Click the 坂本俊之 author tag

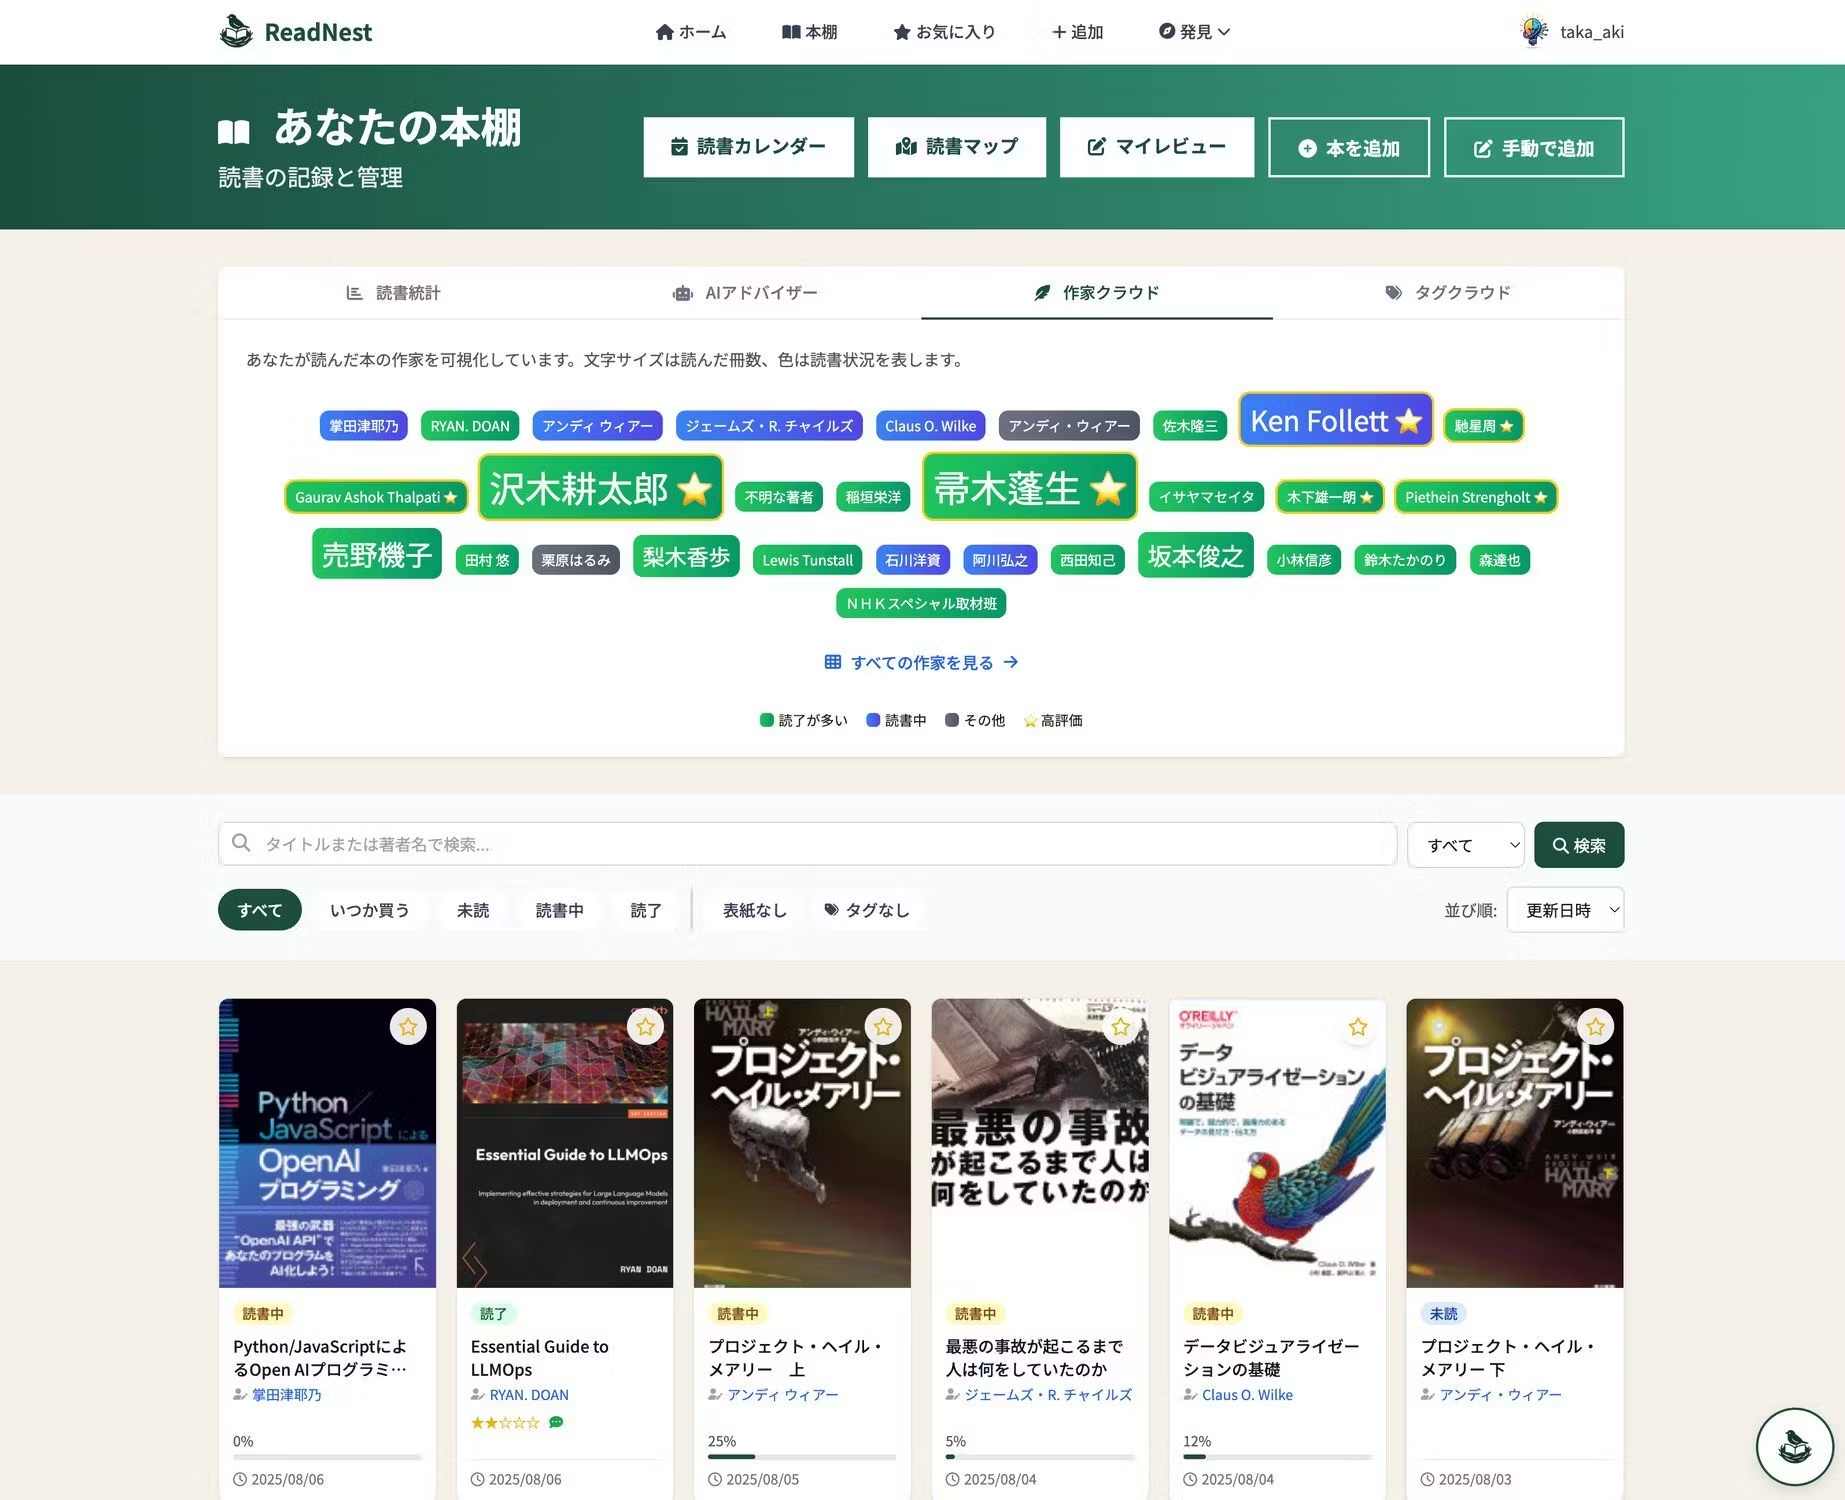(1195, 557)
